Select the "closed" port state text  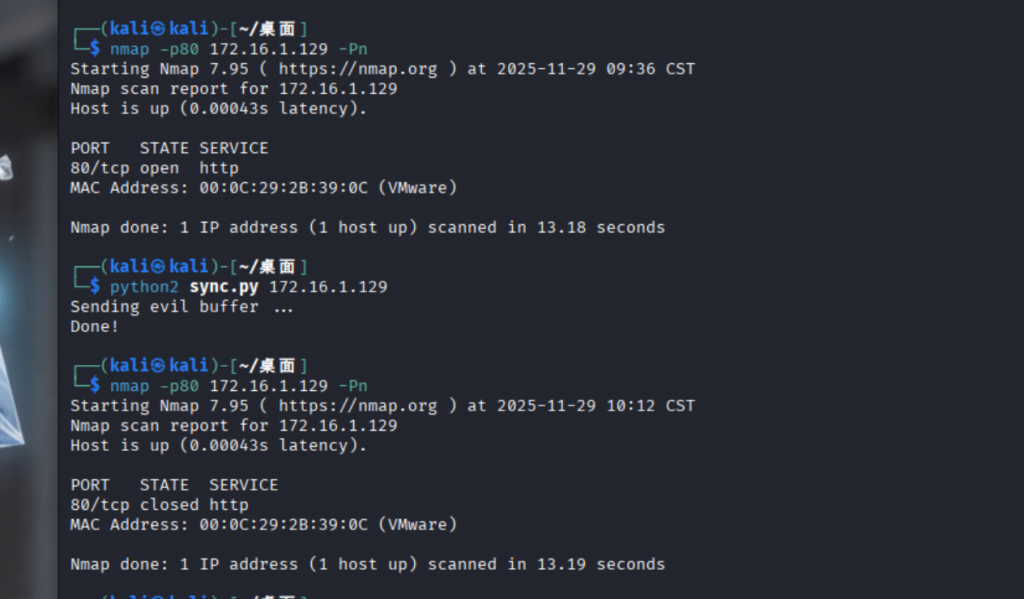pyautogui.click(x=169, y=505)
